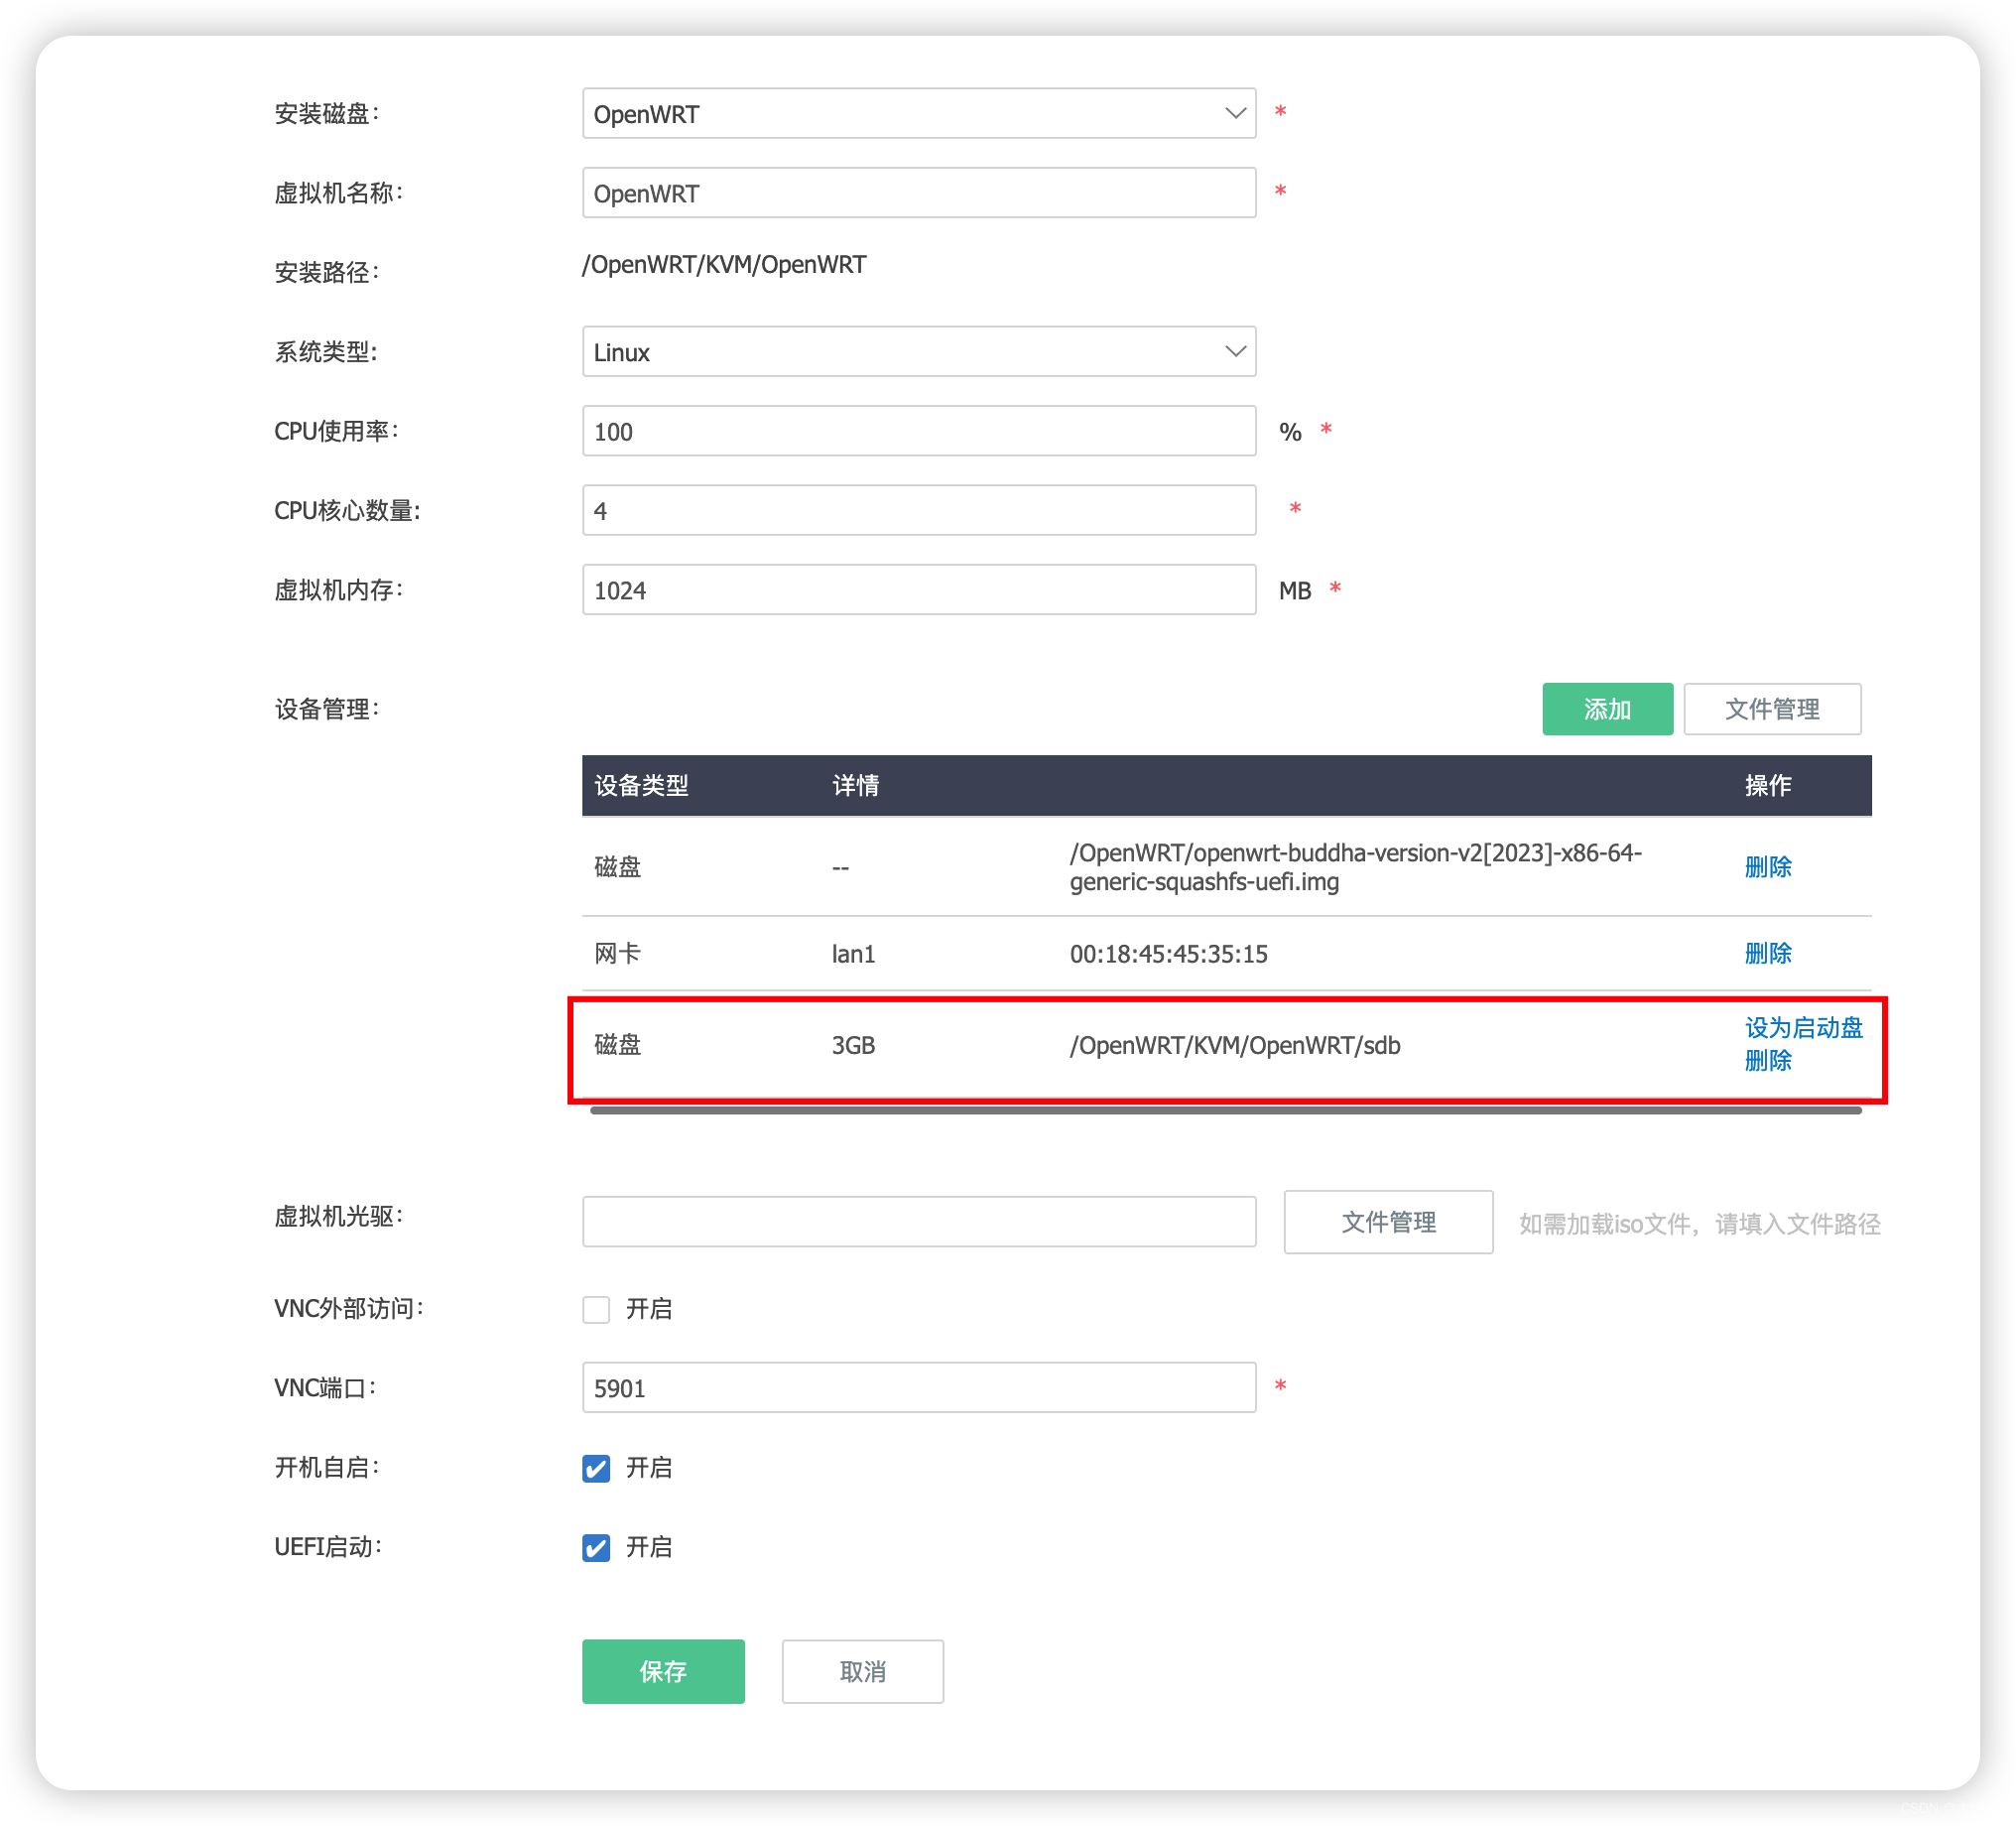This screenshot has width=2016, height=1826.
Task: Click the 虚拟机光驱 empty input field
Action: 918,1222
